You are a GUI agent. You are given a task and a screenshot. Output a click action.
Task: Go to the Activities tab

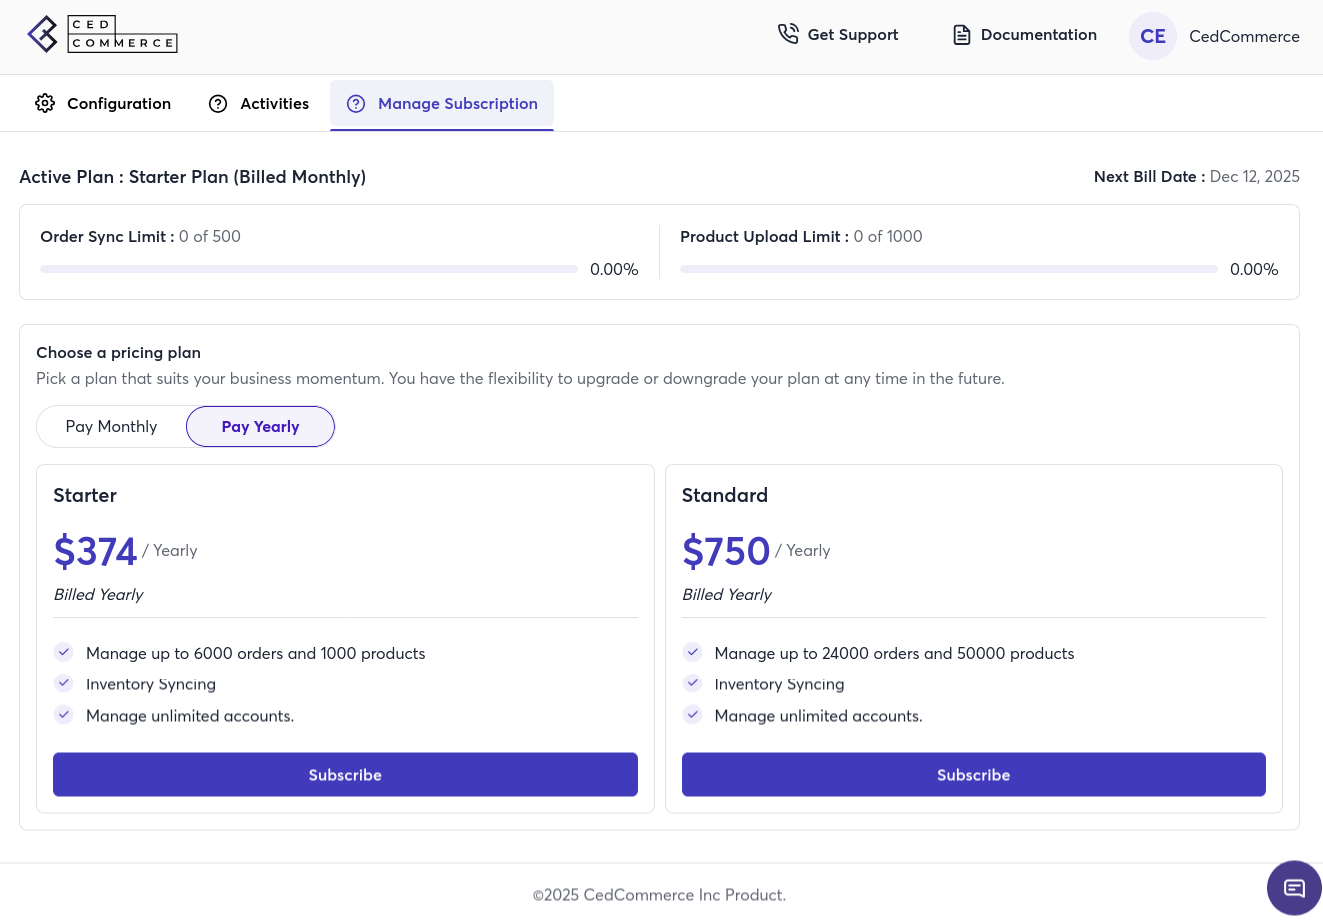click(274, 104)
